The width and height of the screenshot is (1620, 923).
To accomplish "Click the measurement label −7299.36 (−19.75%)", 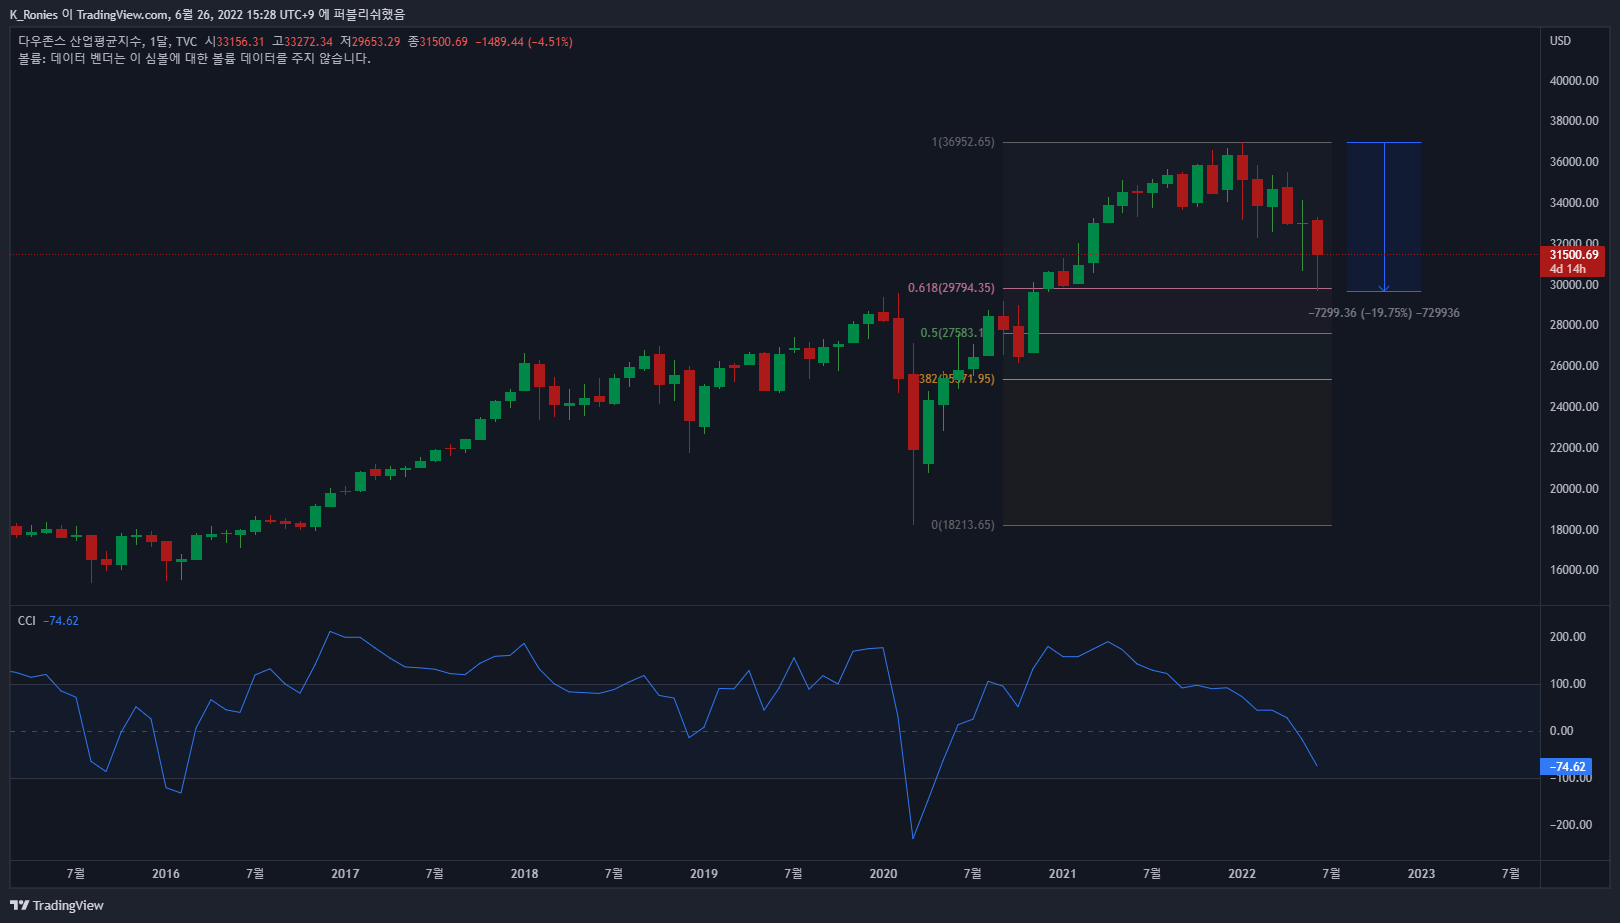I will pyautogui.click(x=1384, y=313).
